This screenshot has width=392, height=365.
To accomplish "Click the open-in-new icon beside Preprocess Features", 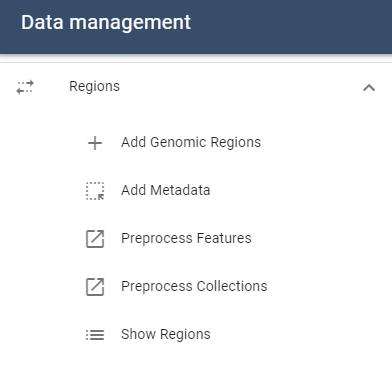I will click(x=95, y=239).
